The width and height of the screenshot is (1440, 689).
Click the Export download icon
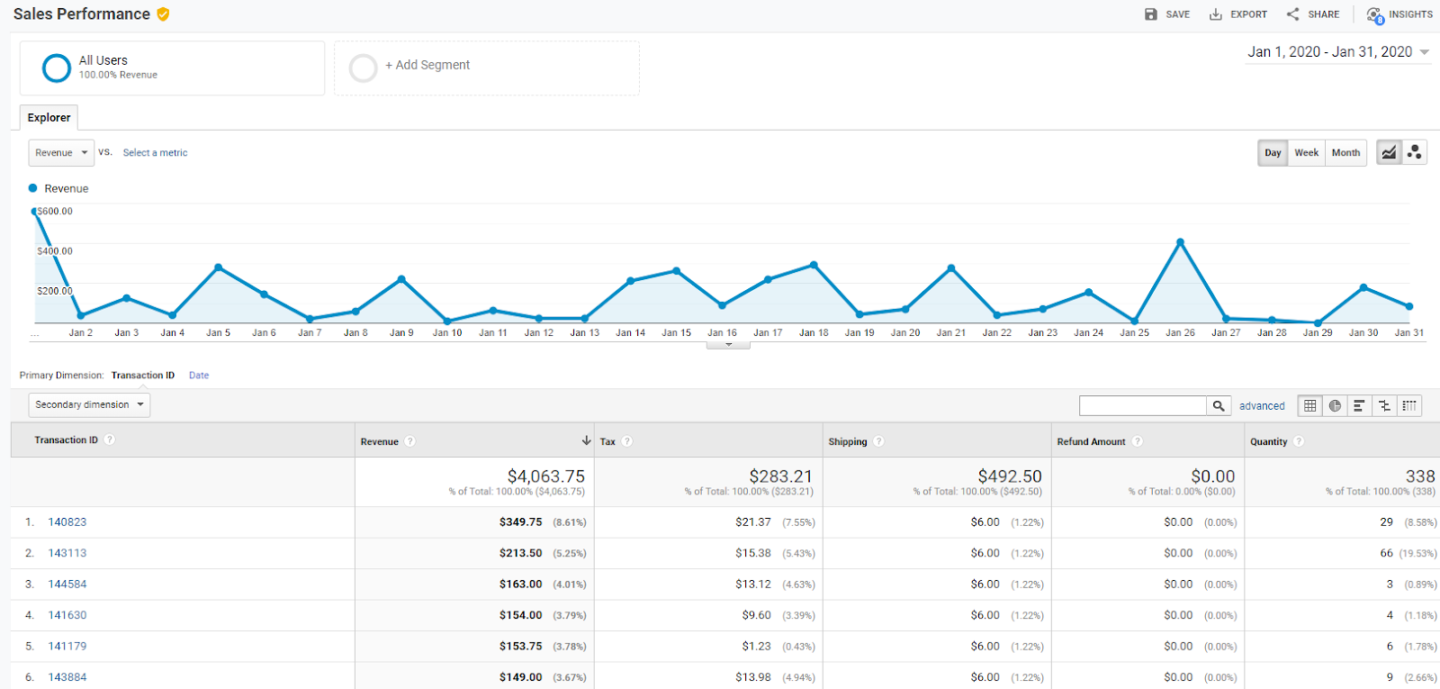click(x=1216, y=15)
